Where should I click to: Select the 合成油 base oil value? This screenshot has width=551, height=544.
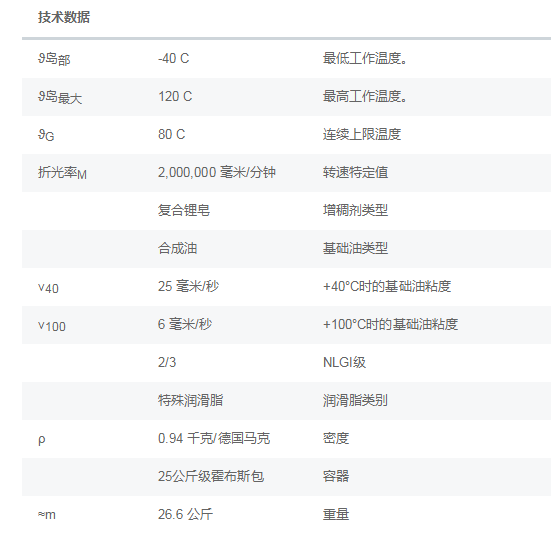coord(177,248)
